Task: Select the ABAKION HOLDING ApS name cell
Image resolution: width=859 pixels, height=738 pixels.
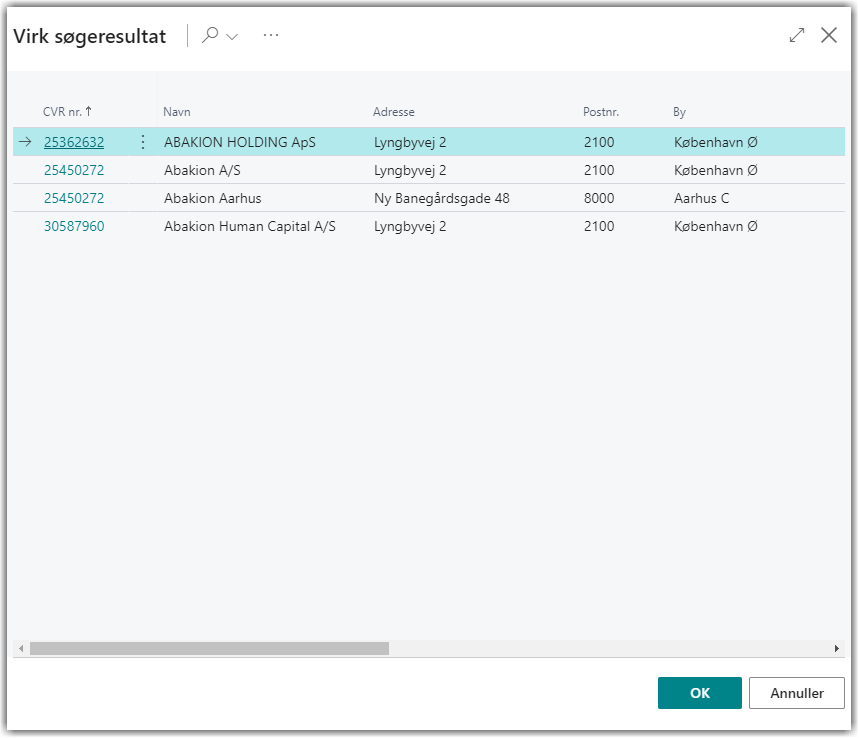Action: tap(240, 142)
